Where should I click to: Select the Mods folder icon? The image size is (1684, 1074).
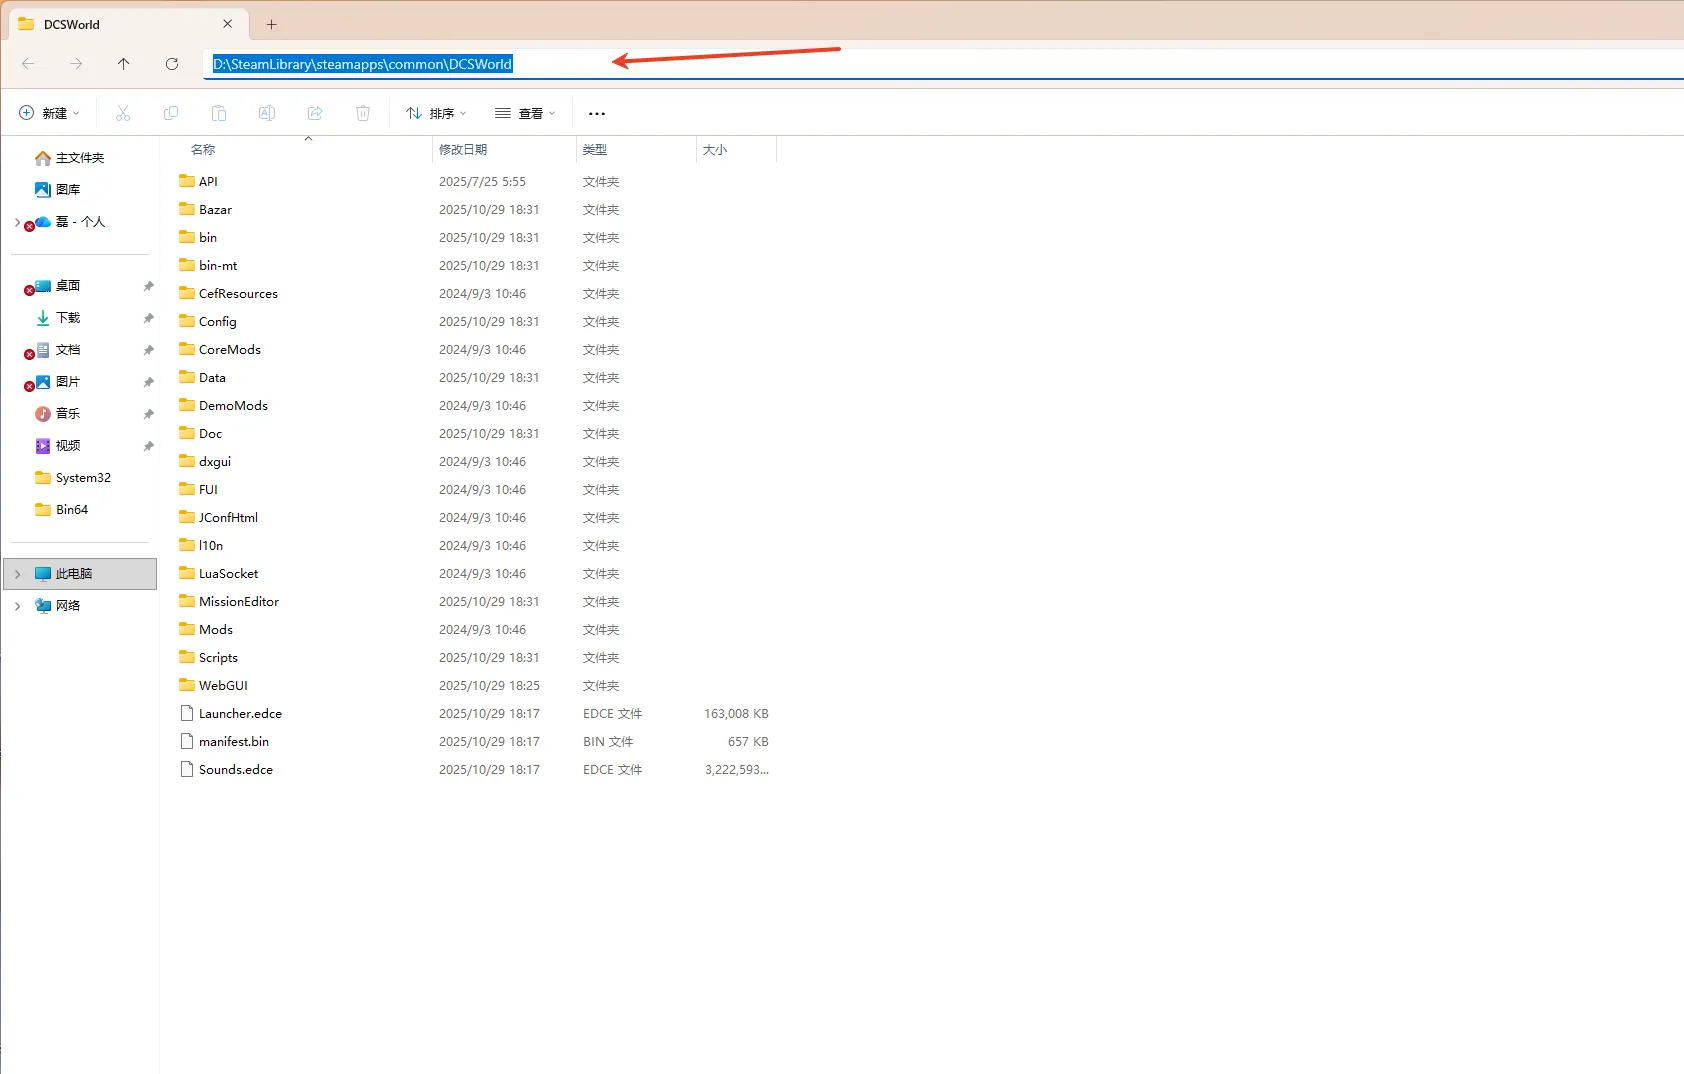click(x=187, y=629)
